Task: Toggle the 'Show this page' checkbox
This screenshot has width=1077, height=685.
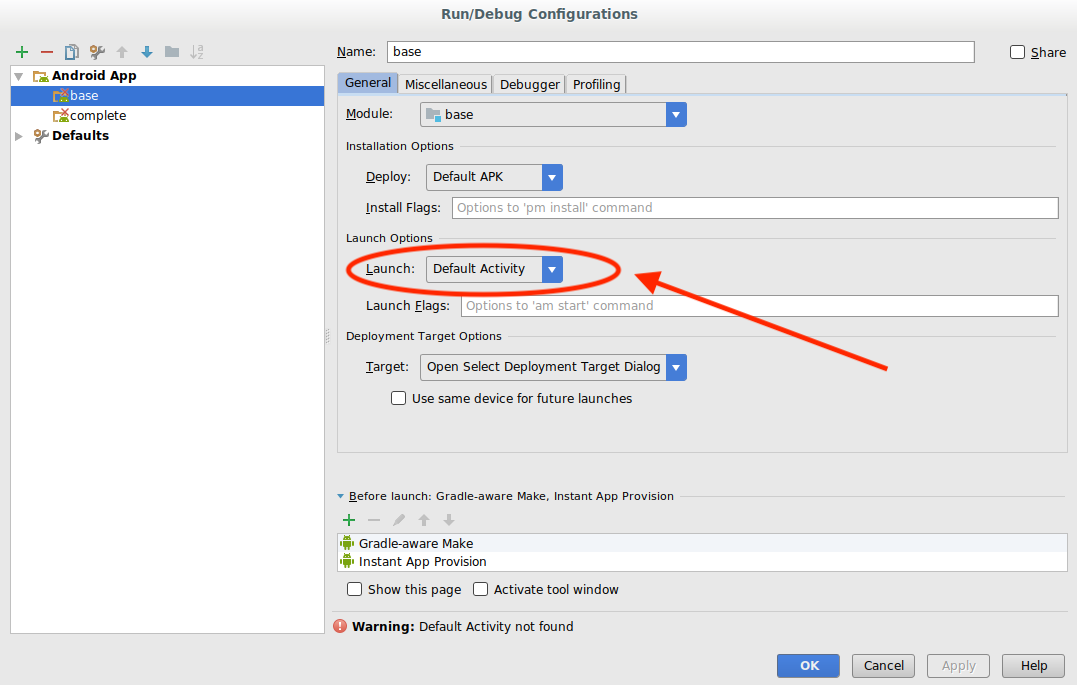Action: point(355,589)
